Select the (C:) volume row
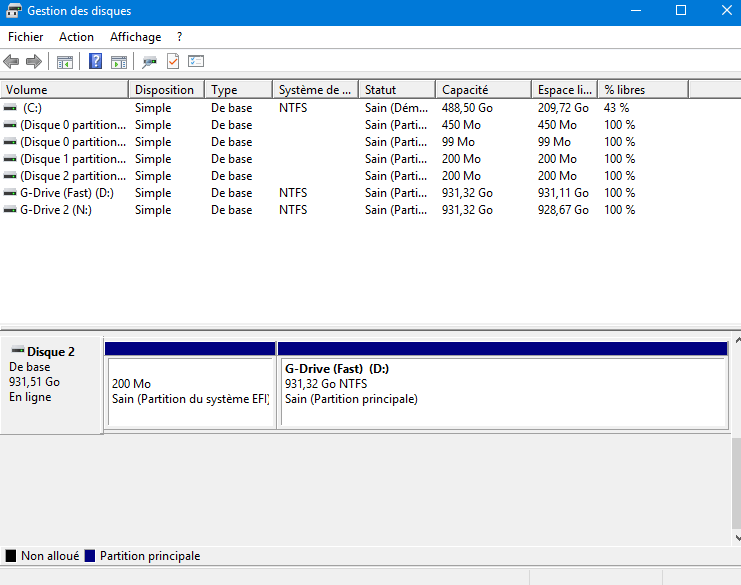741x585 pixels. (32, 108)
